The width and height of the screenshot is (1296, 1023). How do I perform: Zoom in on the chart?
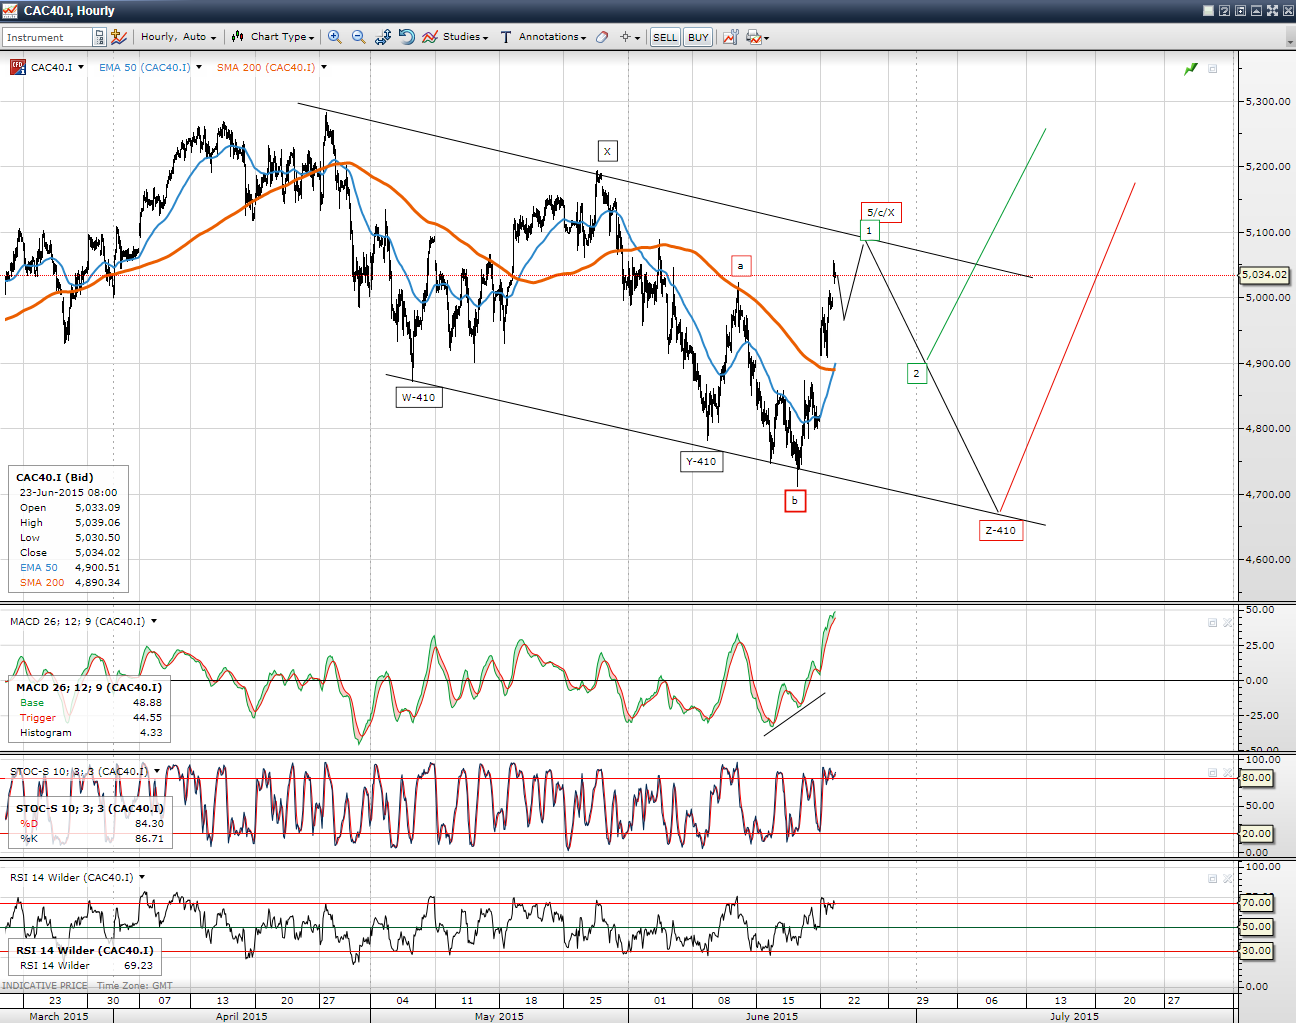click(334, 37)
